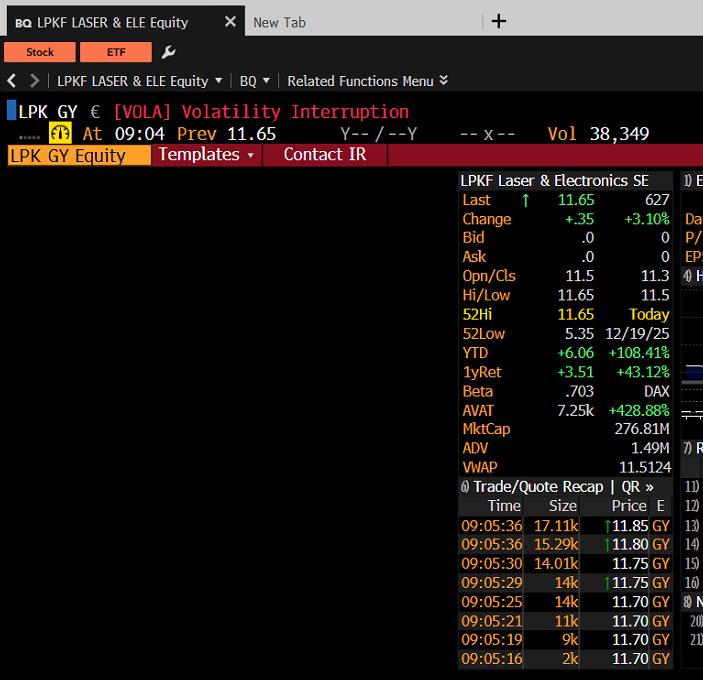Click the LPKF Laser & Electronics SE heading
Image resolution: width=703 pixels, height=680 pixels.
coord(555,181)
